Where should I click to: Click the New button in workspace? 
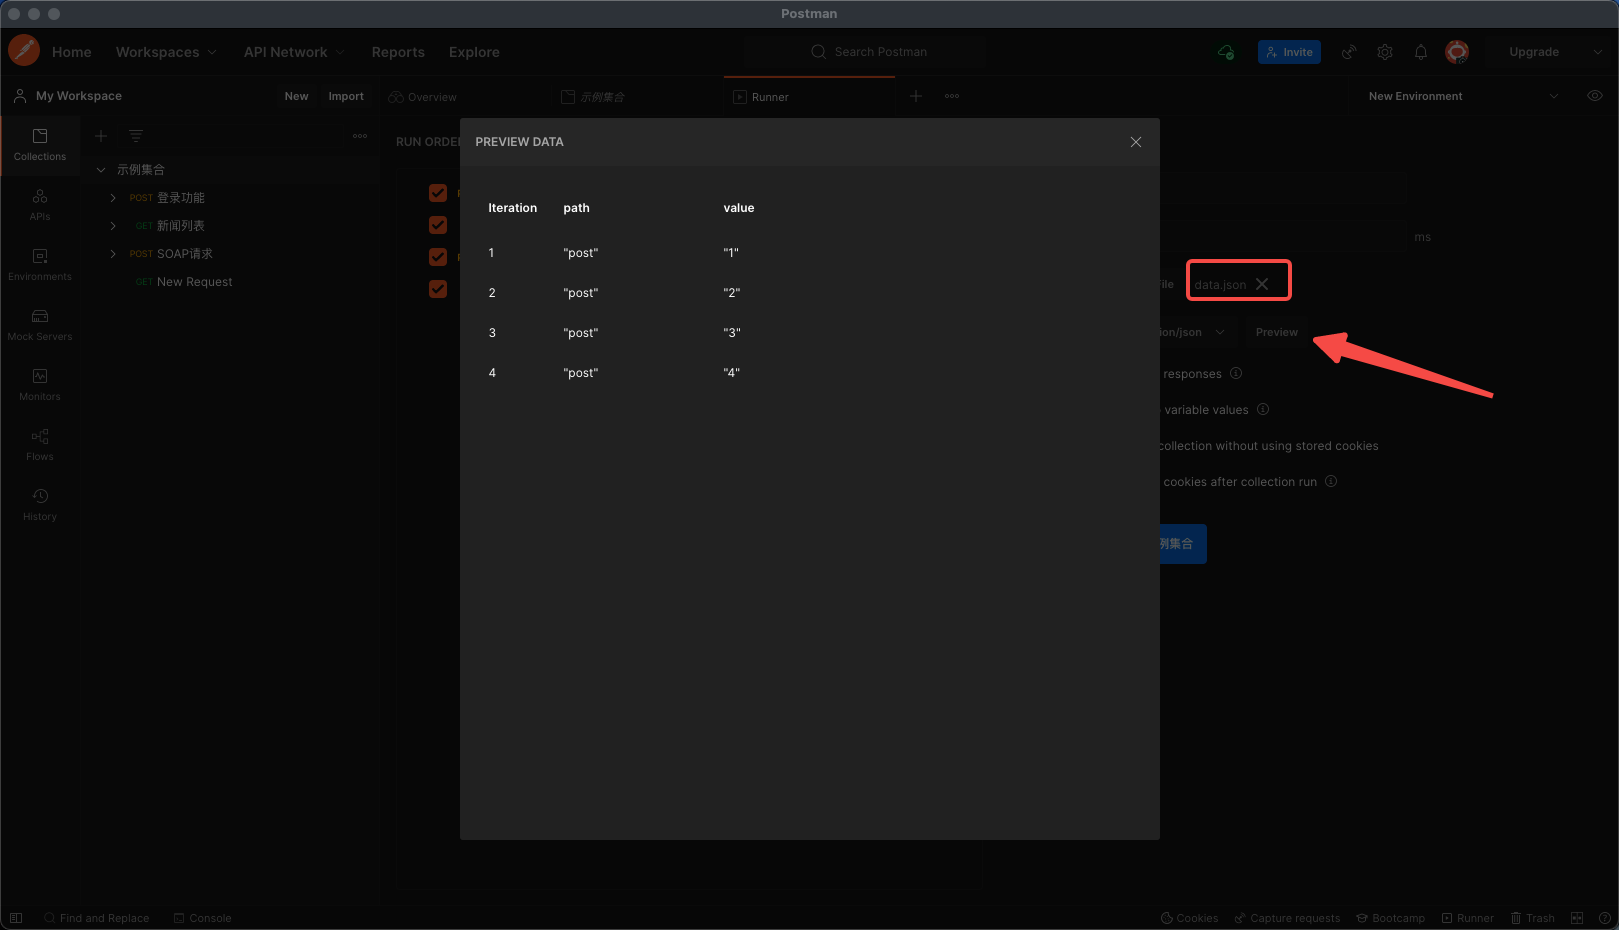click(296, 96)
